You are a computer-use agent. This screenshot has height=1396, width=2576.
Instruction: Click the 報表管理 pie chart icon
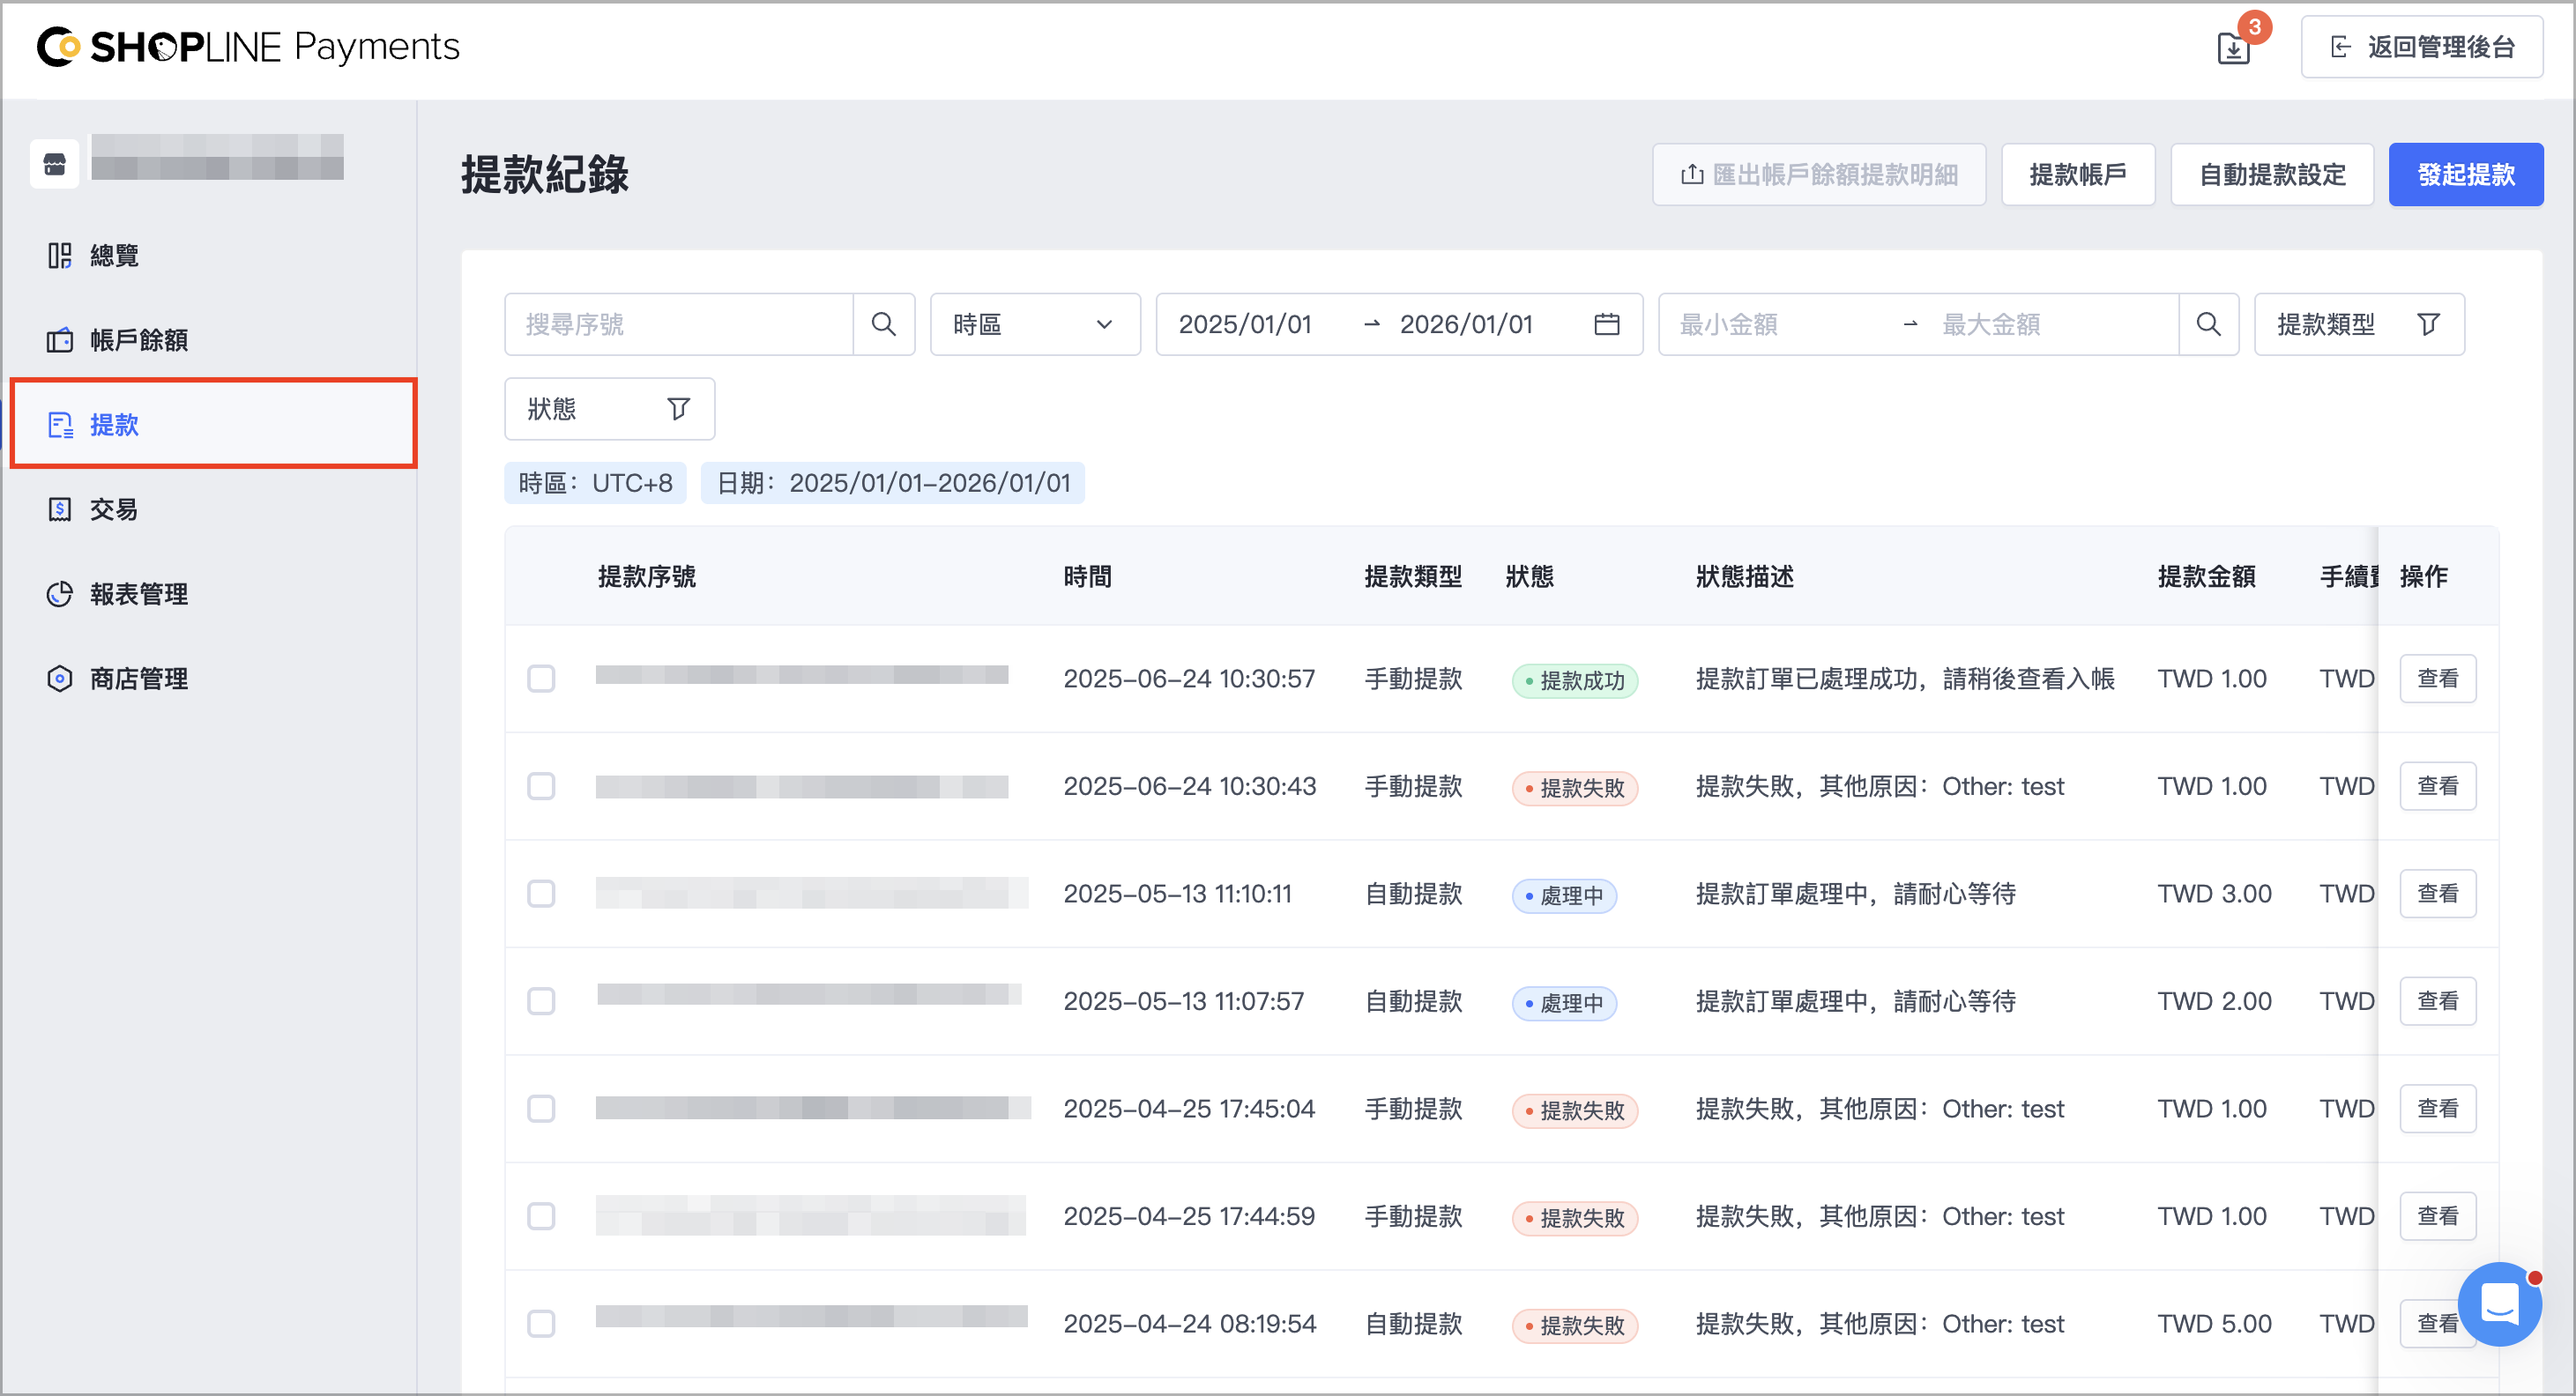point(59,594)
